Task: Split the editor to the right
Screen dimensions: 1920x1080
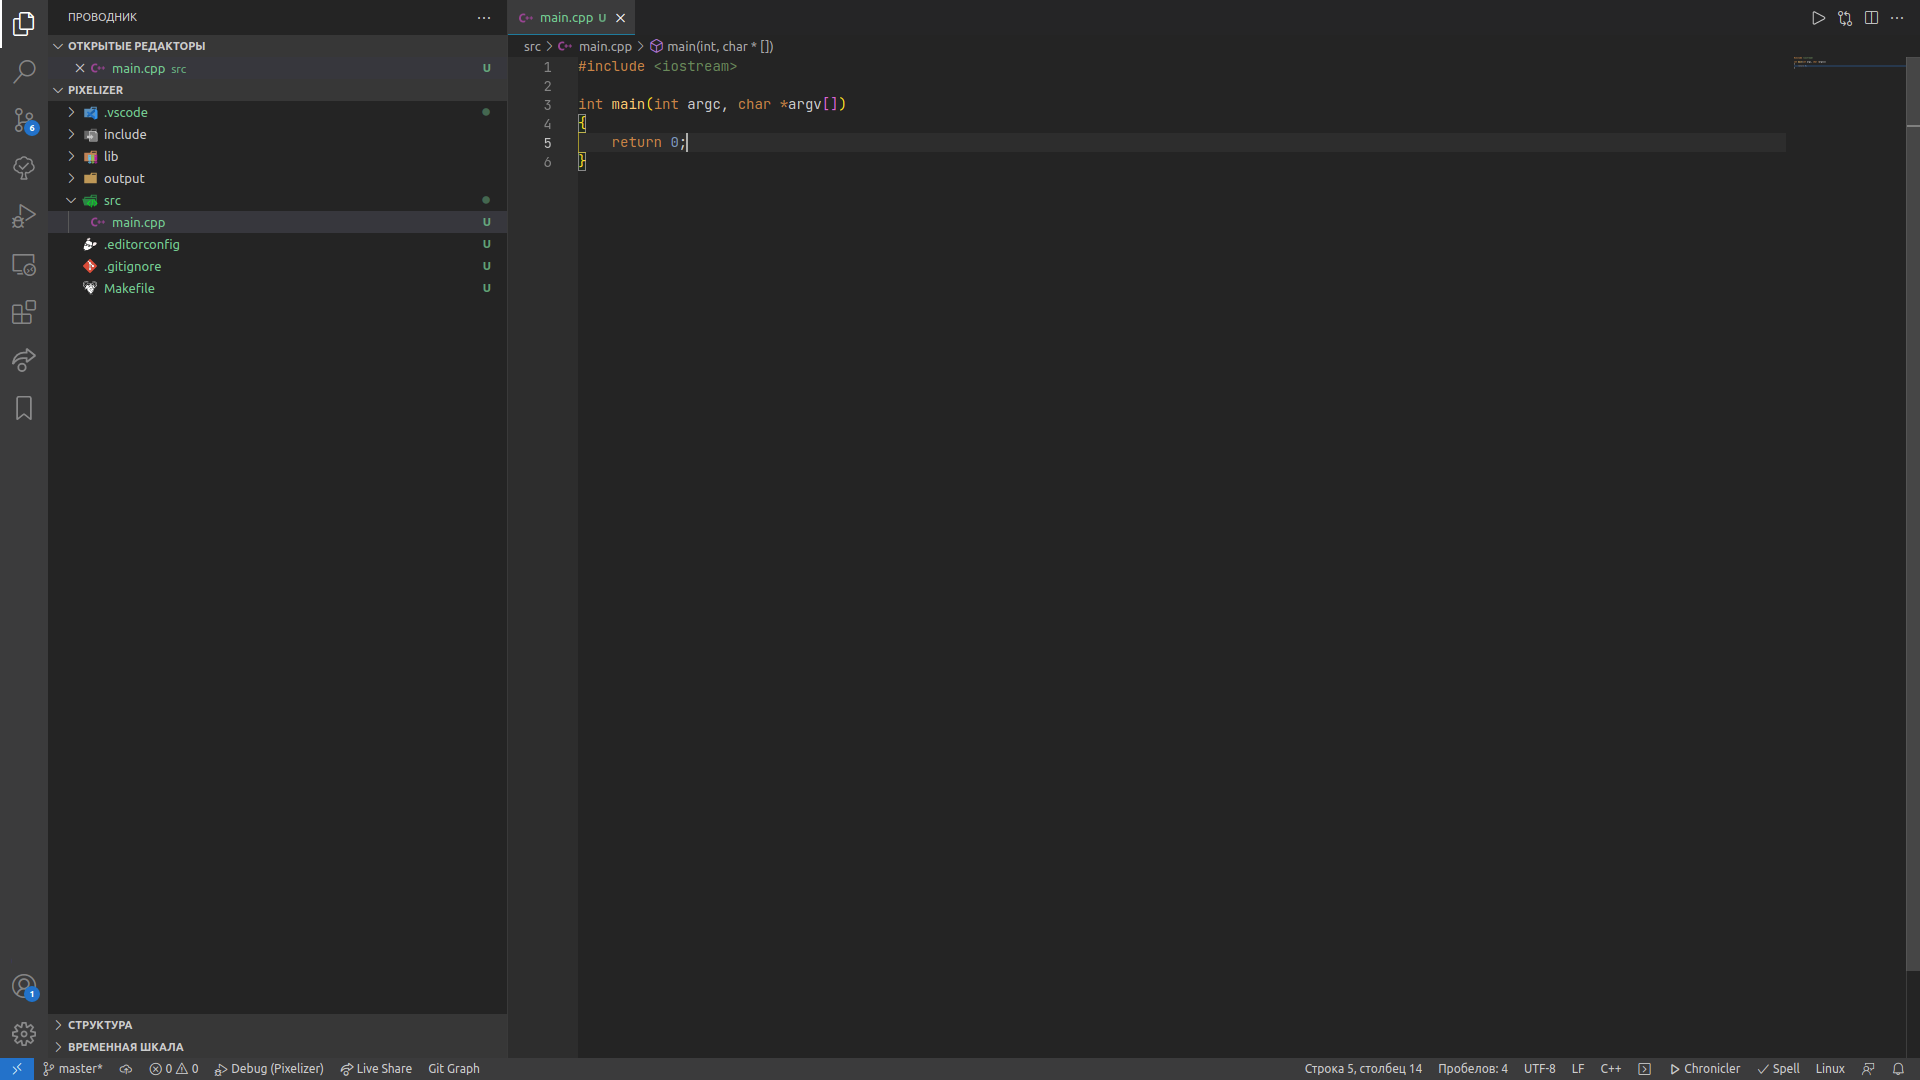Action: (1871, 18)
